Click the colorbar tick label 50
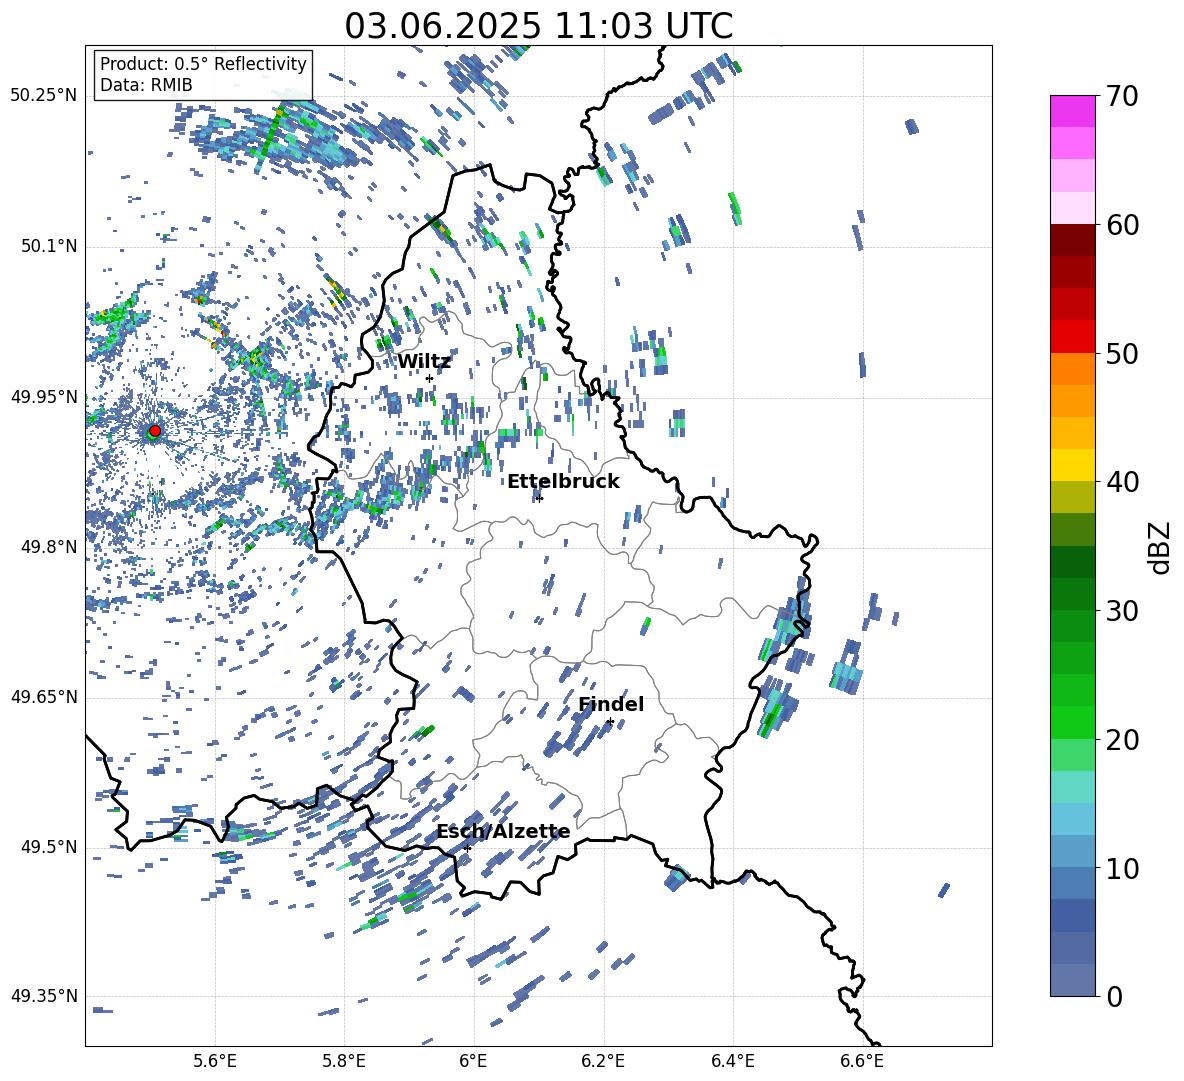The width and height of the screenshot is (1184, 1081). [1122, 353]
